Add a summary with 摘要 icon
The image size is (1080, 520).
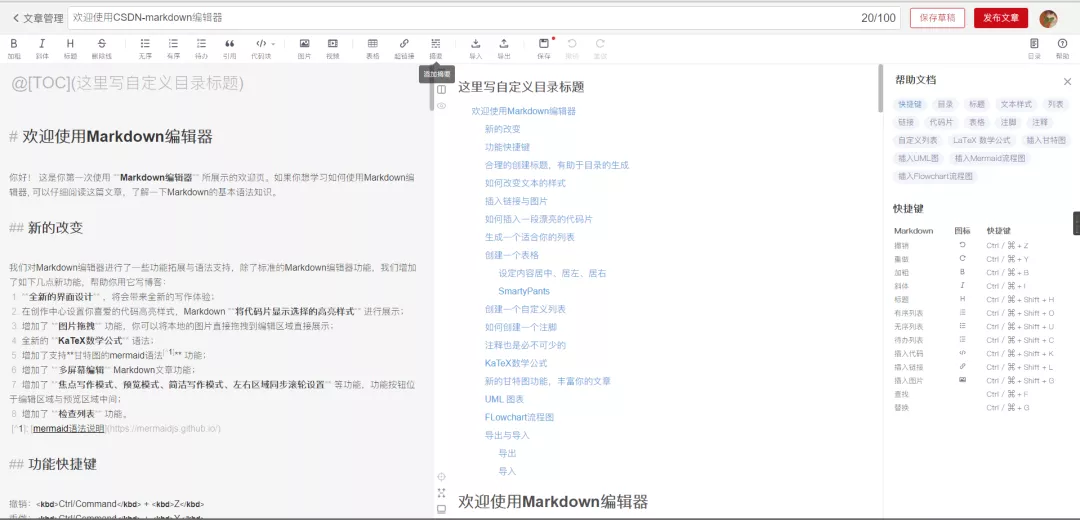coord(436,48)
